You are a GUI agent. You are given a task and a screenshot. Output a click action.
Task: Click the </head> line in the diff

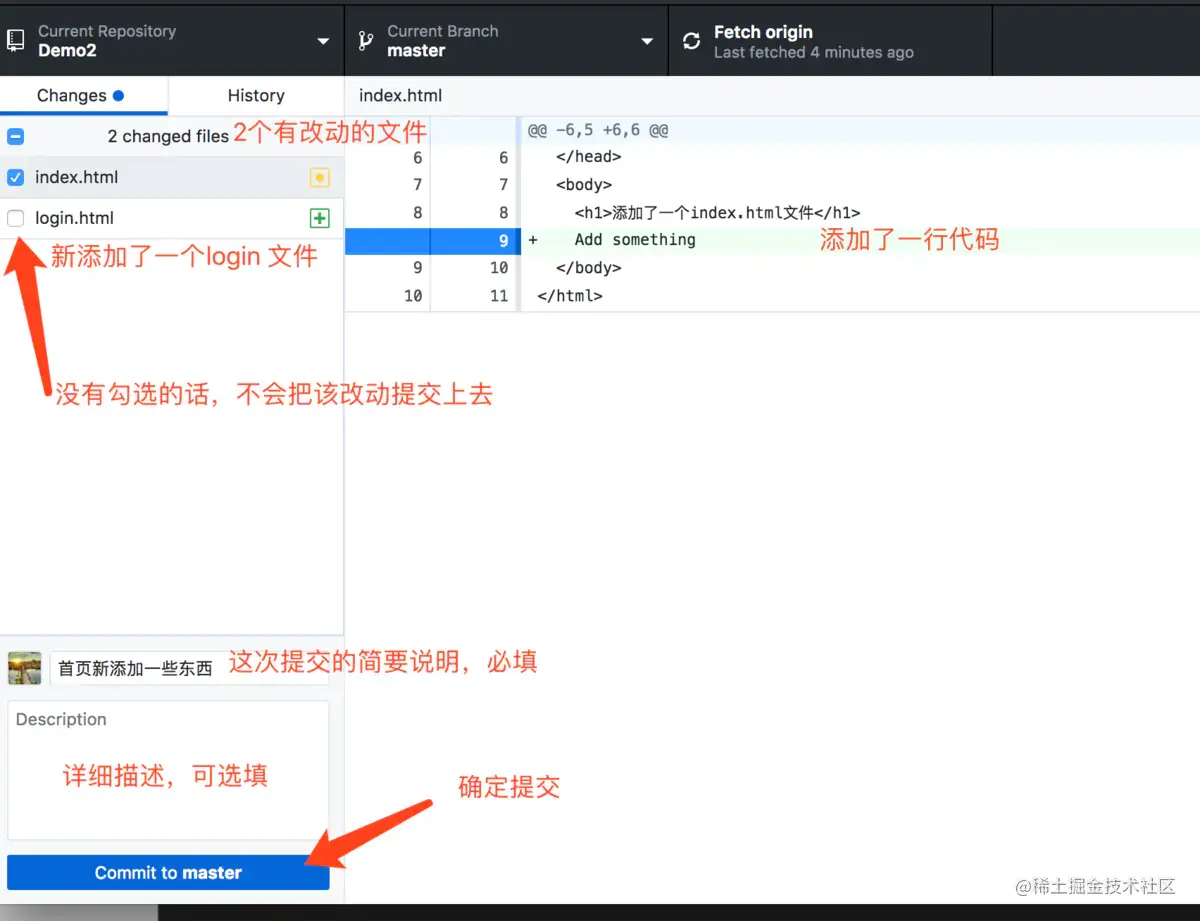pyautogui.click(x=589, y=157)
